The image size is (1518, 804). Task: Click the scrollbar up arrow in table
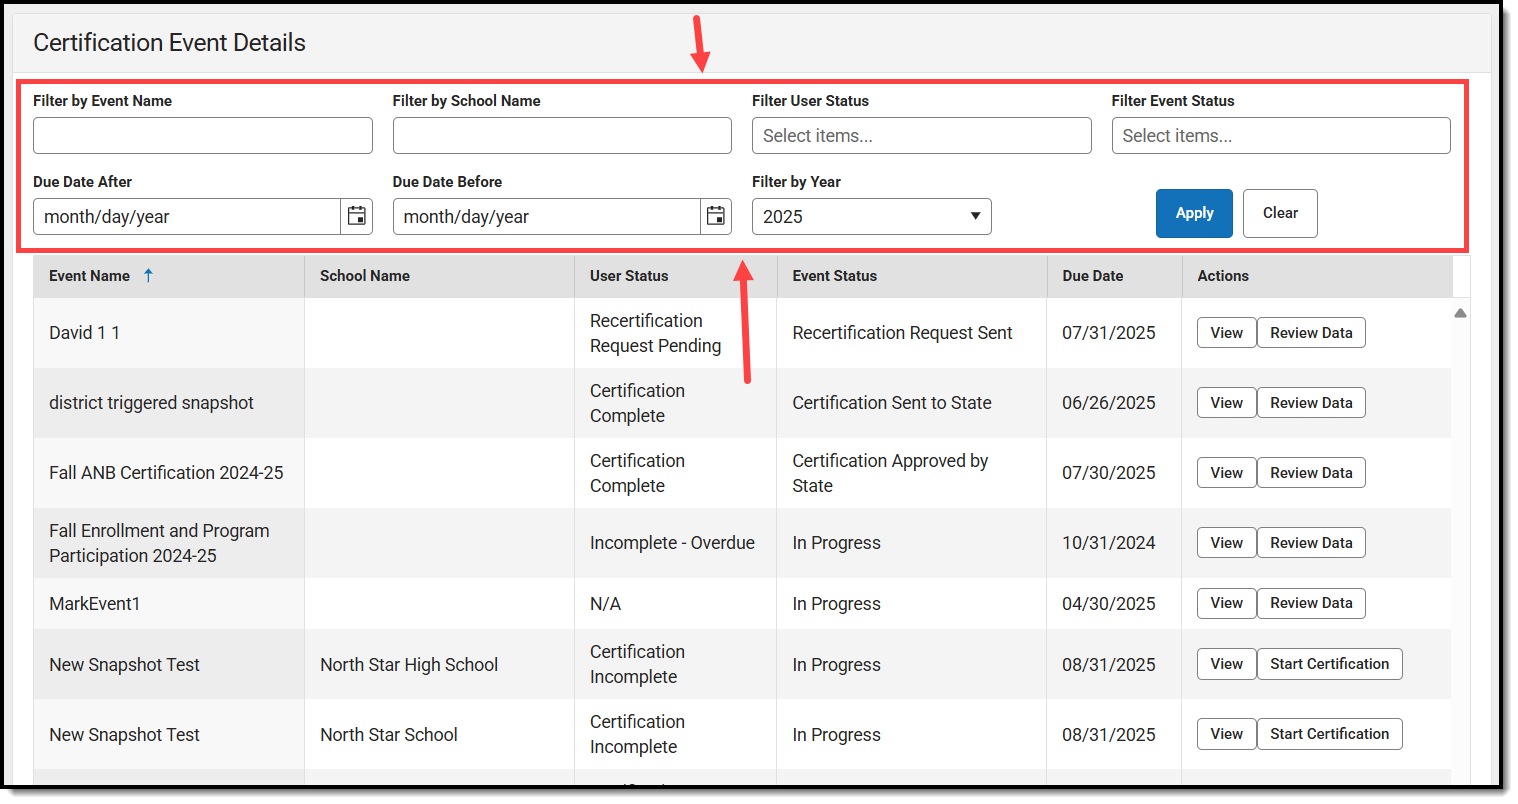(x=1460, y=313)
